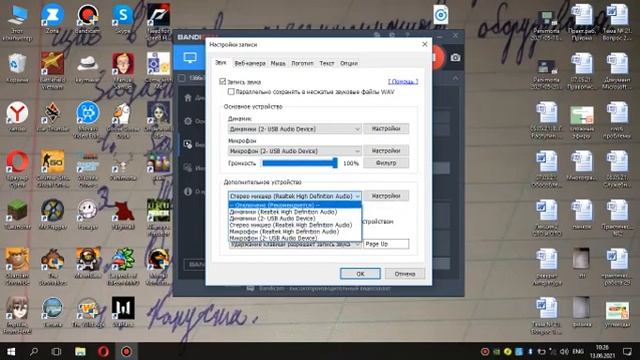Image resolution: width=640 pixels, height=360 pixels.
Task: Enable parallel saving to WAV files checkbox
Action: pos(231,92)
